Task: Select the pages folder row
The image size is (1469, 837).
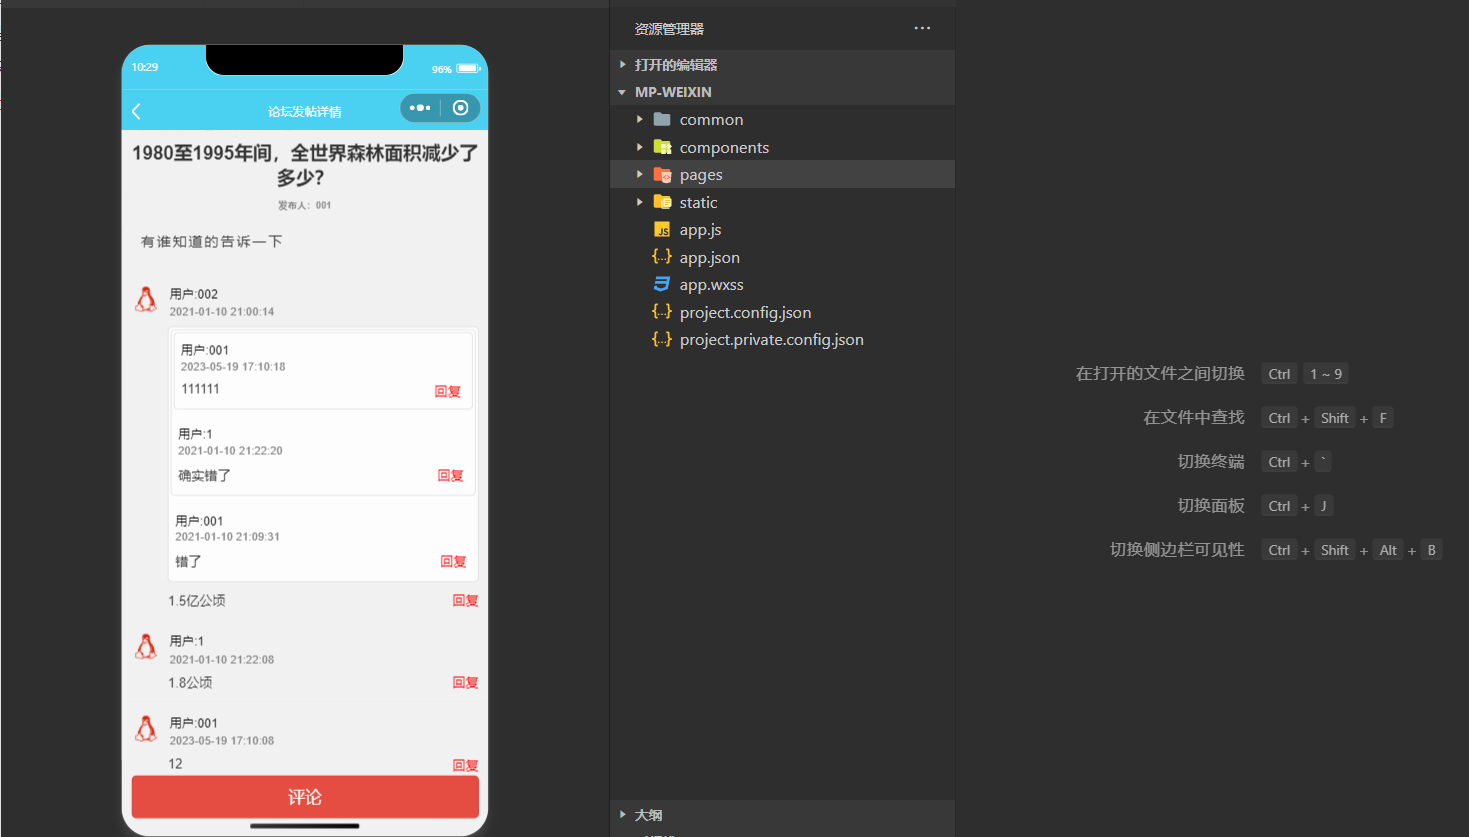Action: tap(782, 174)
